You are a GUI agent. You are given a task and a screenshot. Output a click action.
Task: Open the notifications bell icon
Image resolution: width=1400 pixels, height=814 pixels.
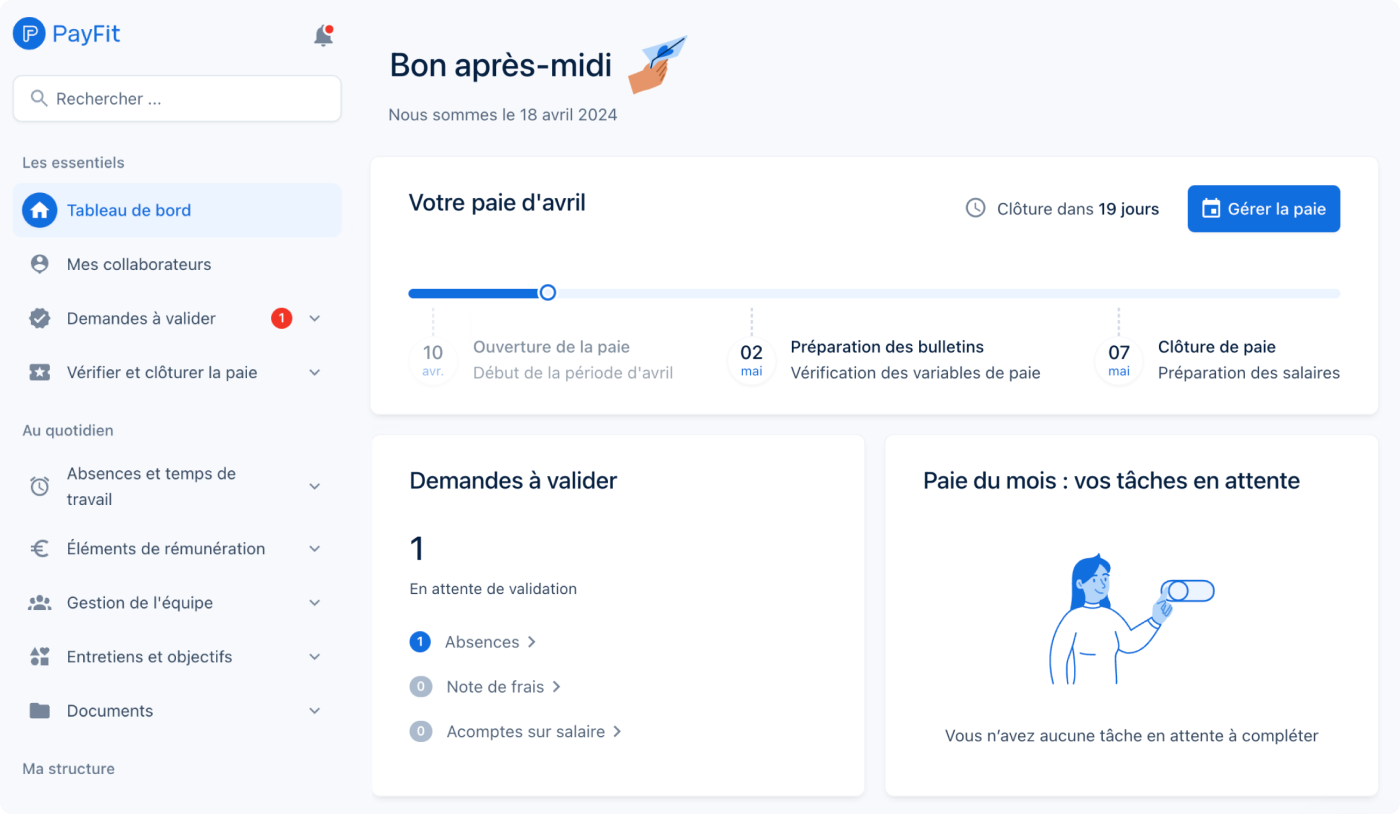(322, 33)
